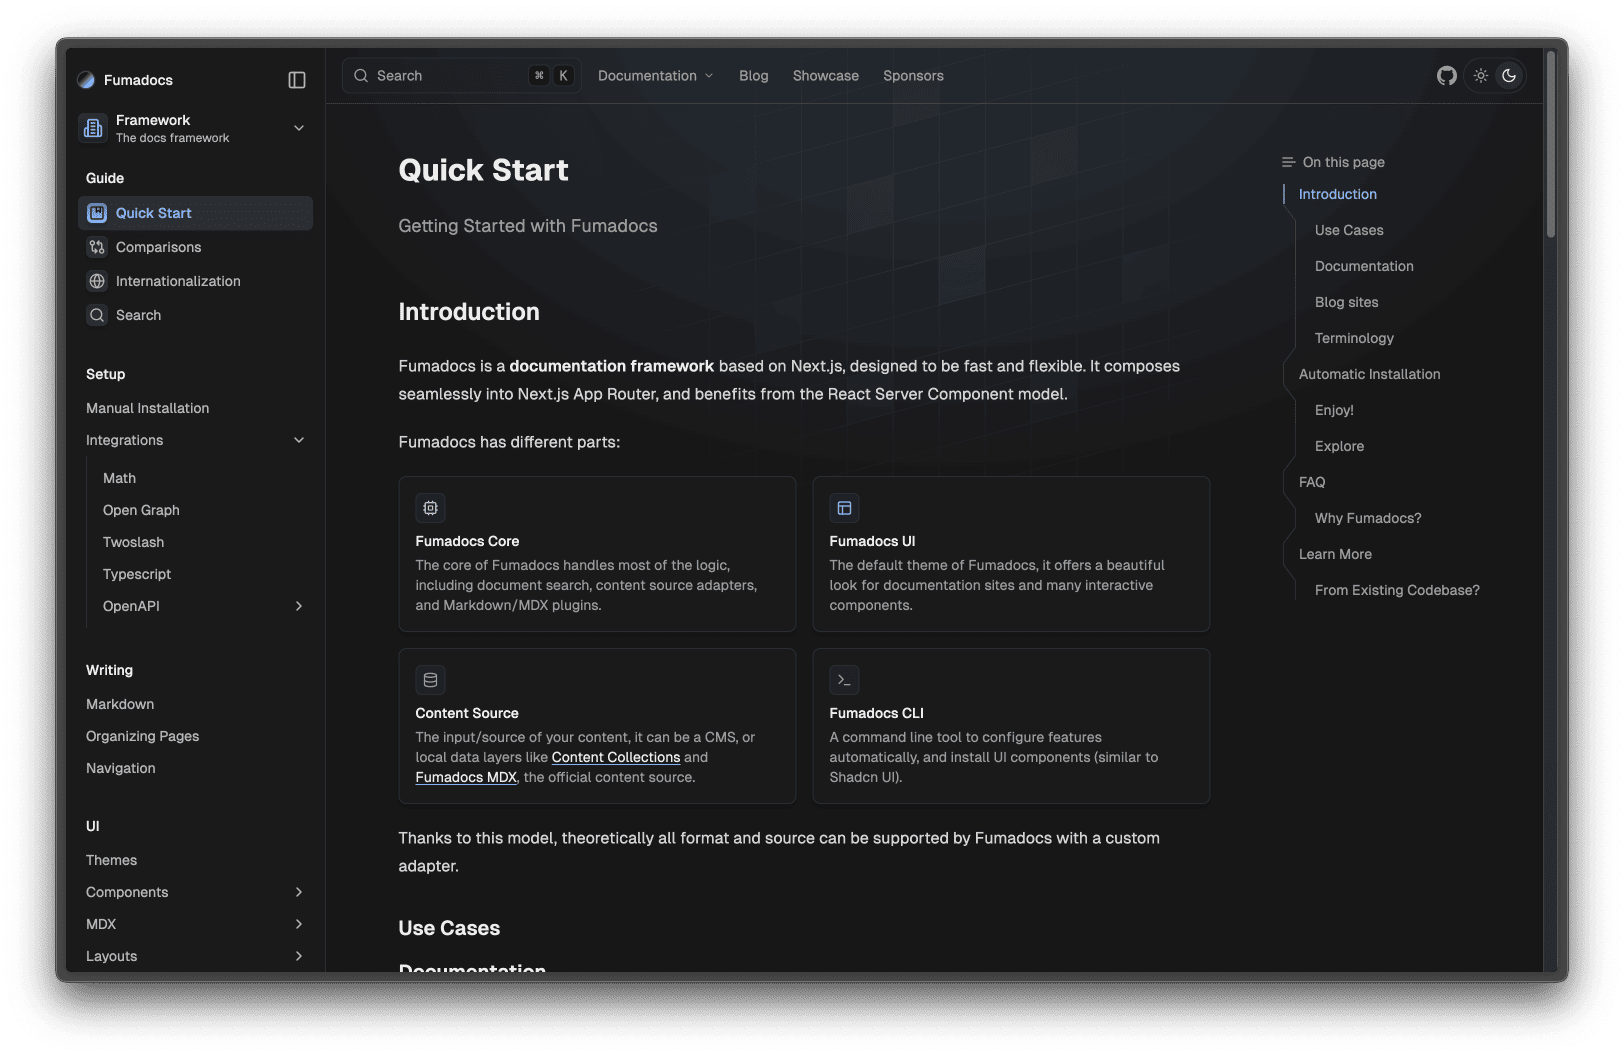
Task: Click the Fumadocs UI layout icon
Action: pyautogui.click(x=844, y=508)
